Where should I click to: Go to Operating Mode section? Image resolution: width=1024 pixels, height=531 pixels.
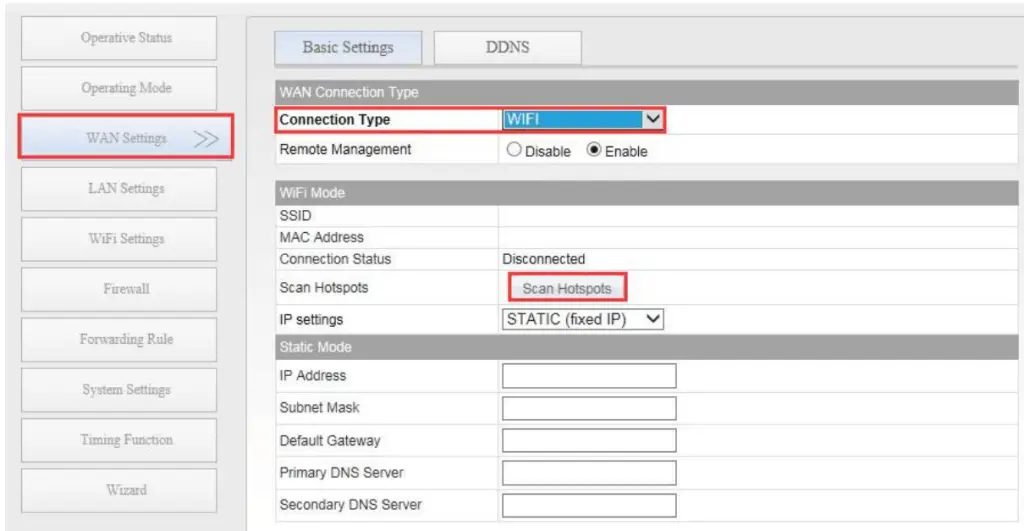point(126,88)
